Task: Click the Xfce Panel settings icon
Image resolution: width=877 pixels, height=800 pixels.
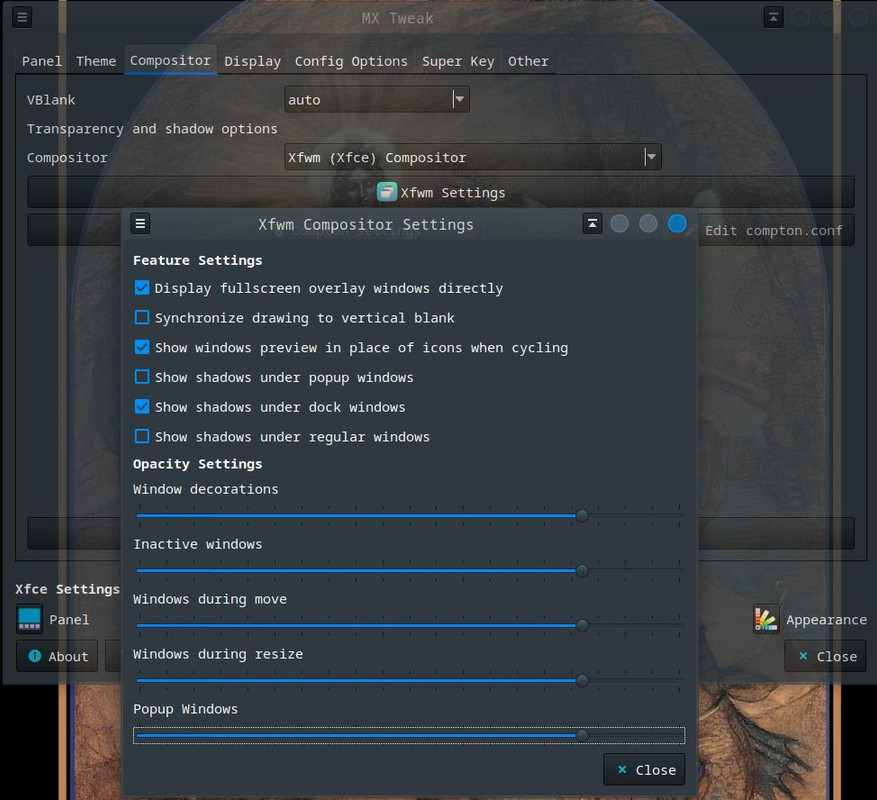Action: tap(29, 619)
